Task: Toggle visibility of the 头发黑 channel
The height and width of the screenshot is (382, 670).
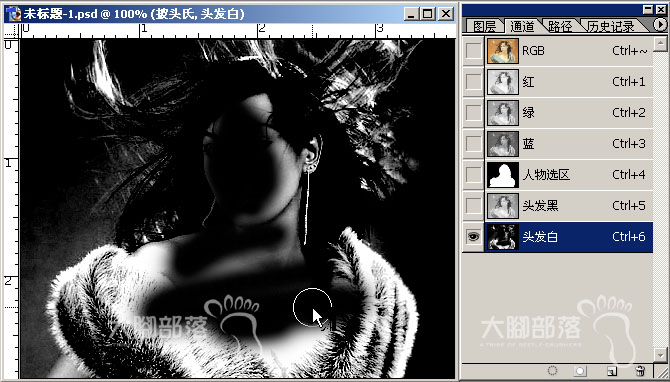Action: pos(473,206)
